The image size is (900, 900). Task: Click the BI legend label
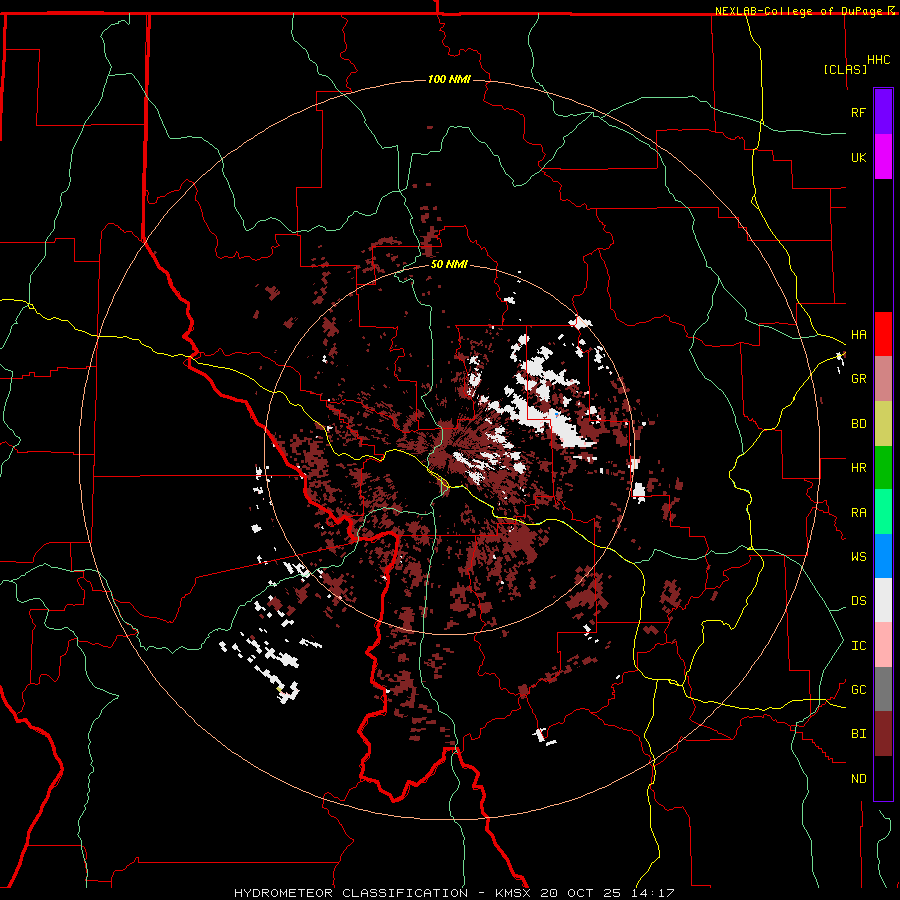click(858, 734)
